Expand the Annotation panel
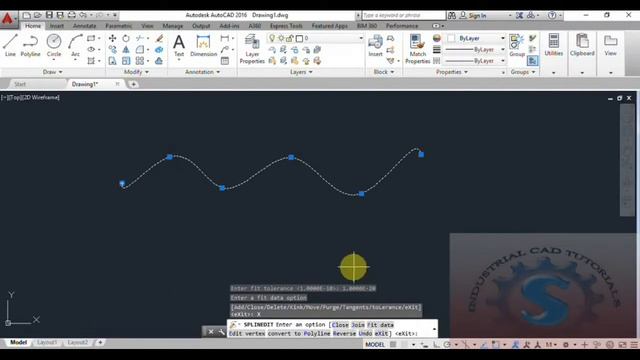640x360 pixels. point(202,72)
